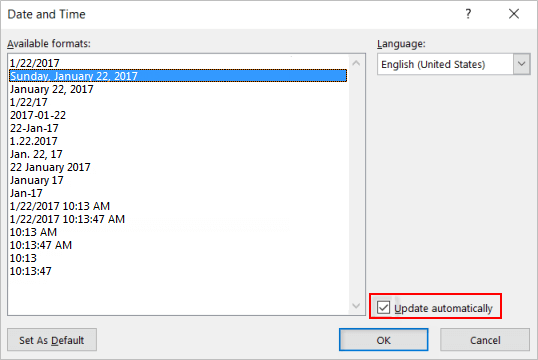Select the format Jan. 22, 17
The image size is (538, 360).
[x=178, y=154]
